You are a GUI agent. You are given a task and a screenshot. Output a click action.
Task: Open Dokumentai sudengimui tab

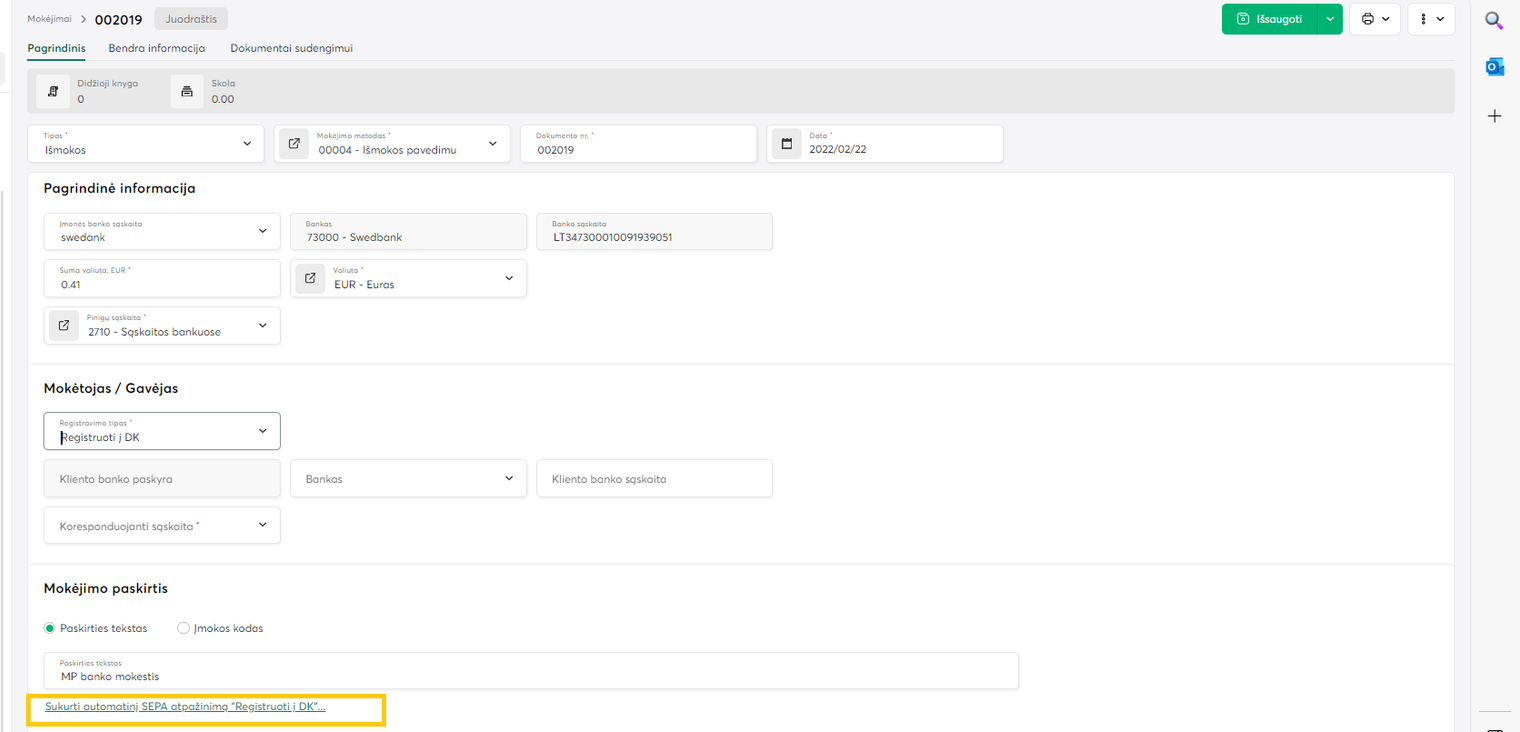(x=291, y=48)
